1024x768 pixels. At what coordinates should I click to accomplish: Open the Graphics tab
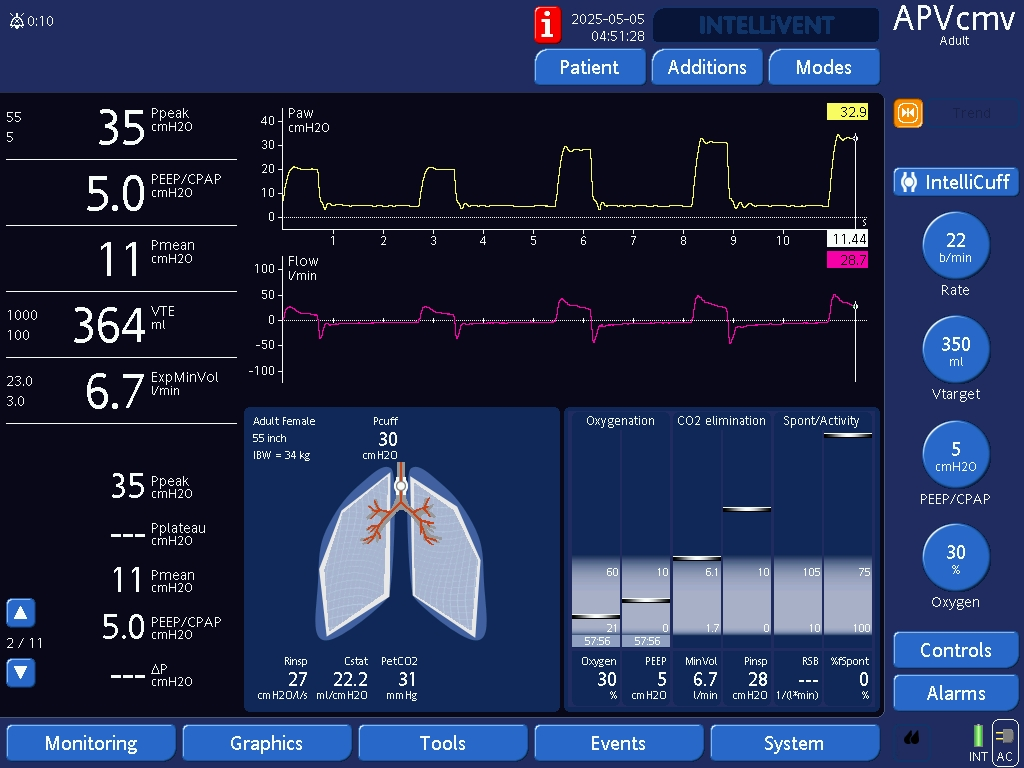tap(266, 743)
